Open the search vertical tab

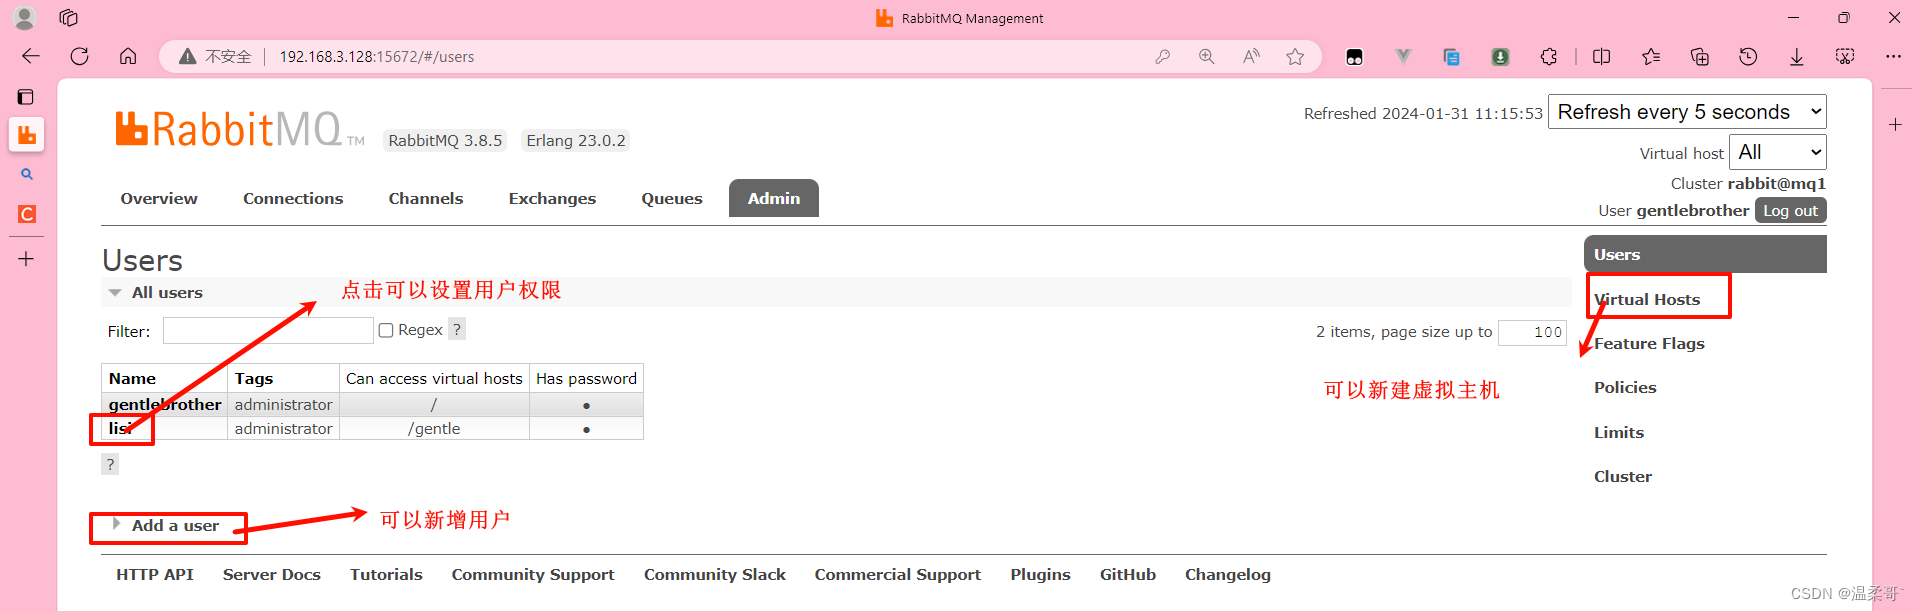27,174
